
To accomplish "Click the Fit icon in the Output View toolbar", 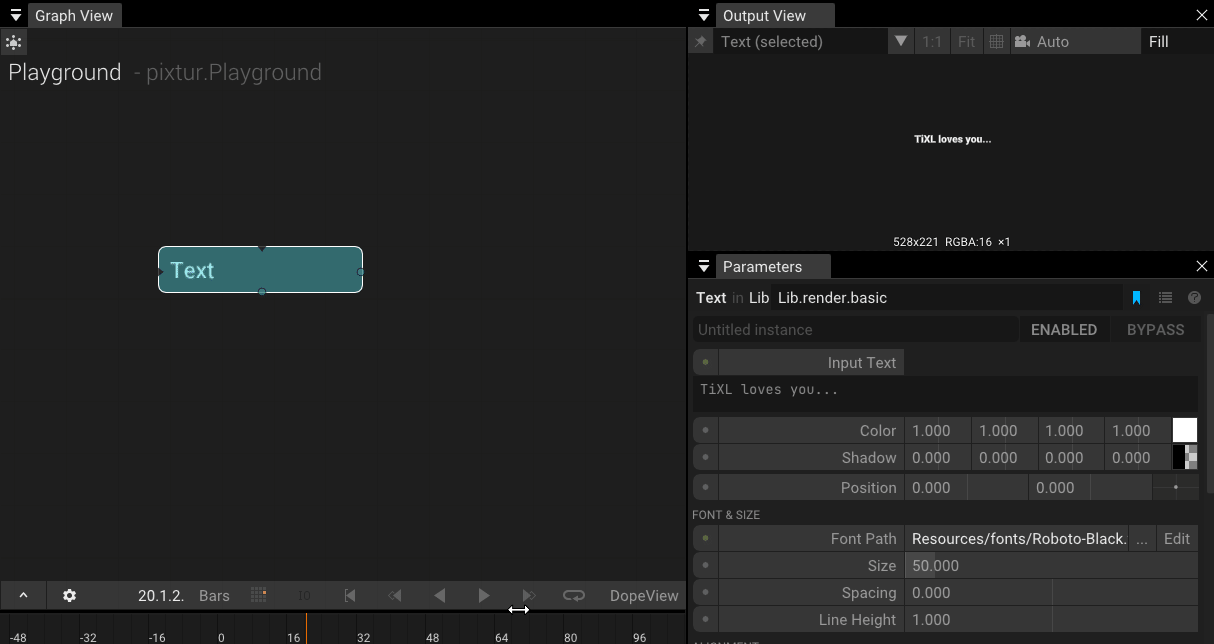I will (x=965, y=41).
